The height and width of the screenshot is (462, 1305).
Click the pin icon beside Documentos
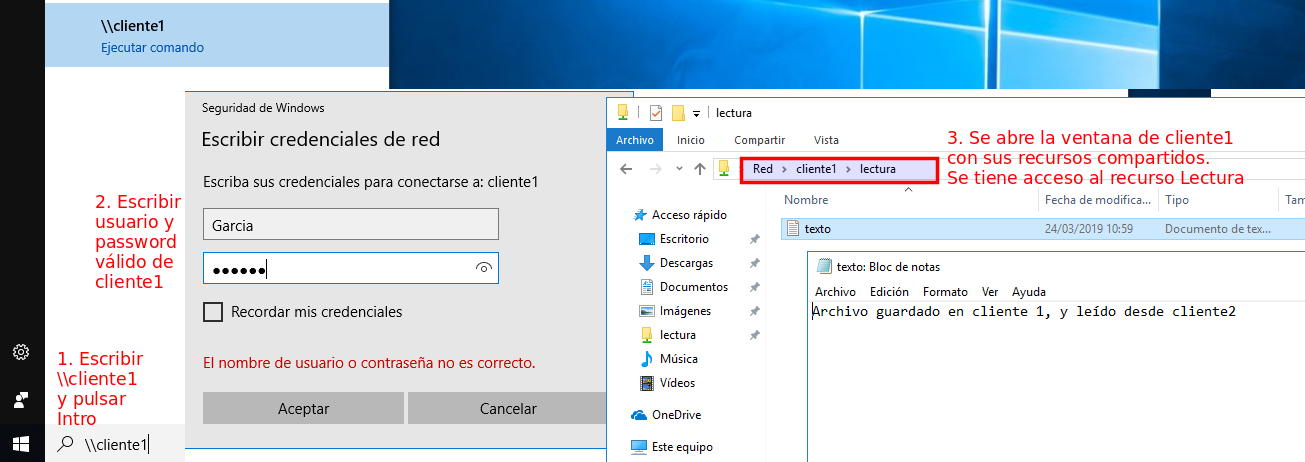754,288
